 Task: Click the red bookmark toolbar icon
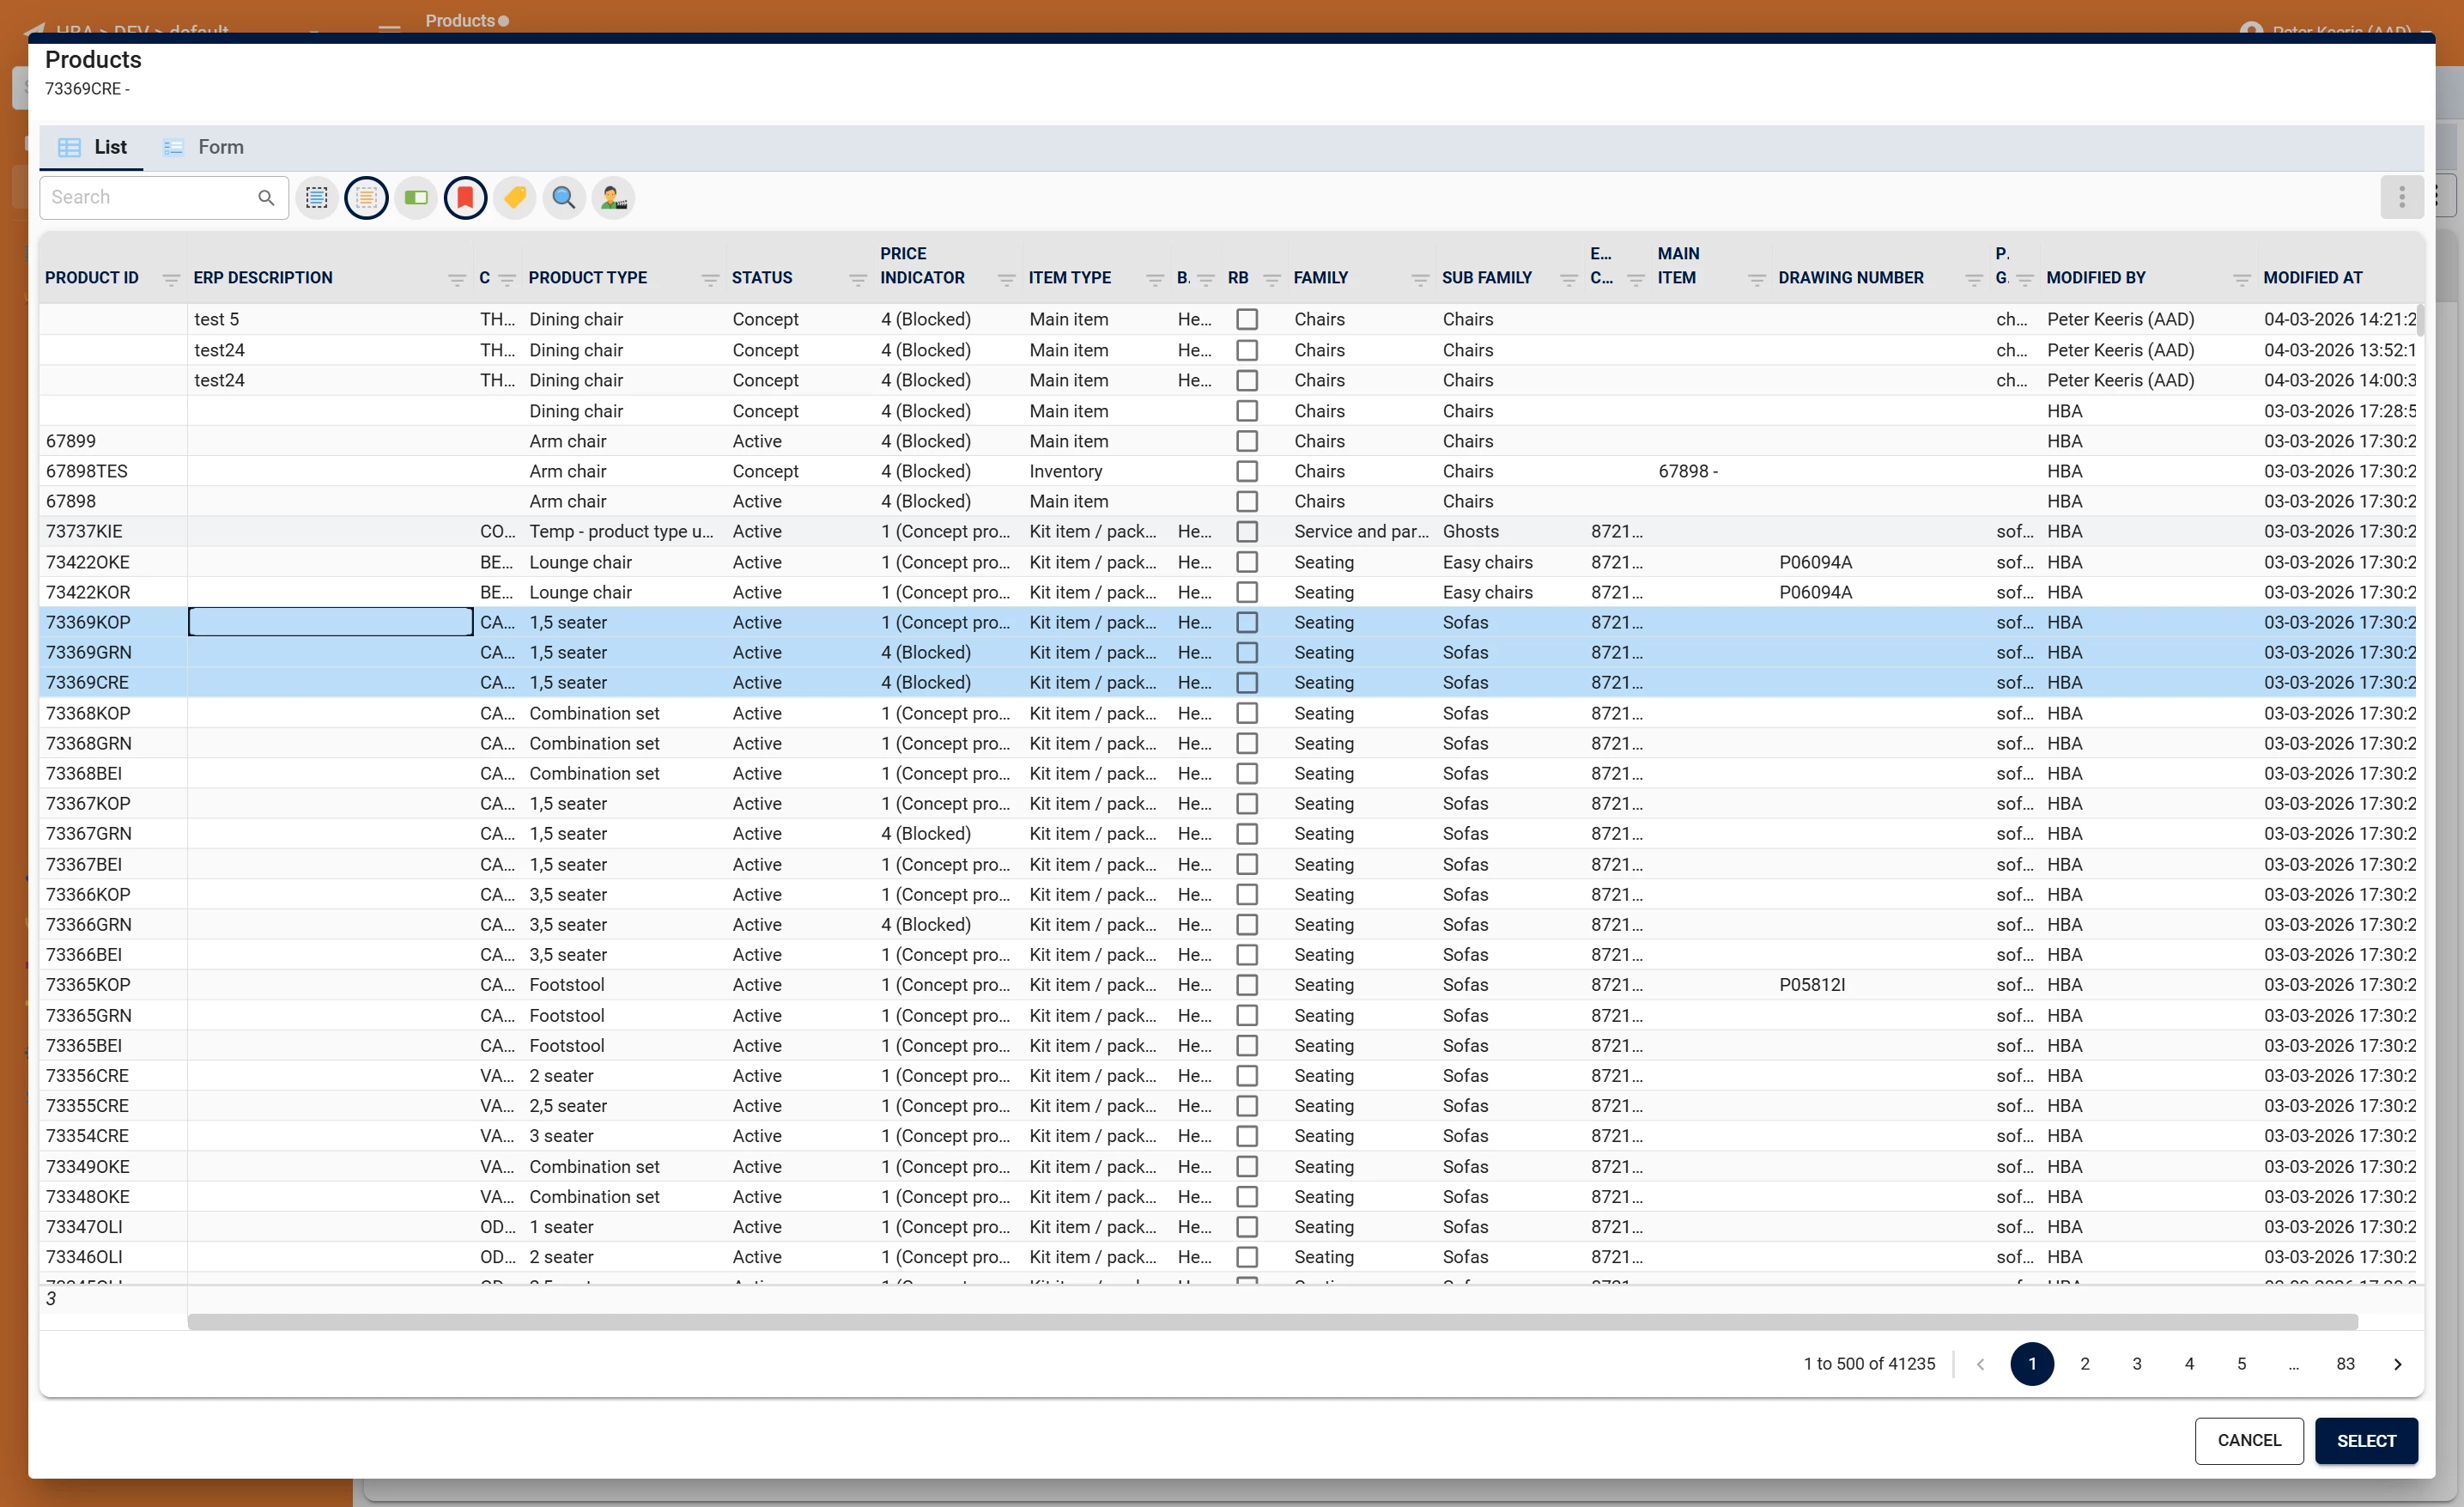tap(465, 198)
